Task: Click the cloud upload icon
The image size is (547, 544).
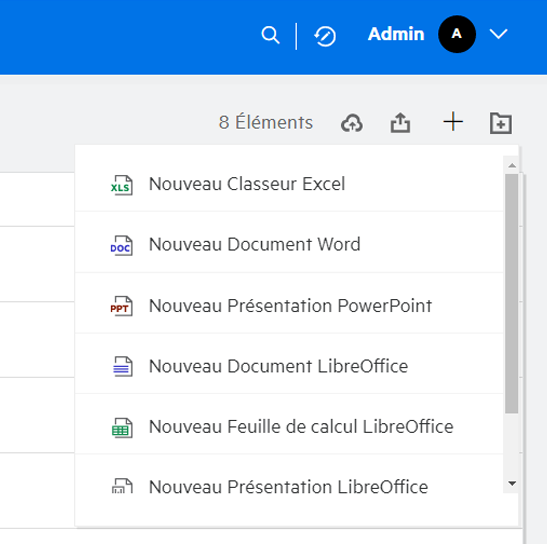Action: (352, 123)
